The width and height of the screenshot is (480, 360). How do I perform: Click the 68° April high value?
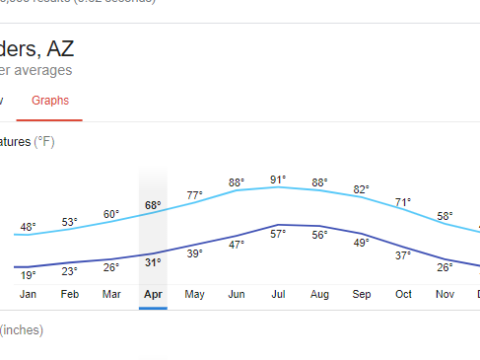click(x=153, y=205)
